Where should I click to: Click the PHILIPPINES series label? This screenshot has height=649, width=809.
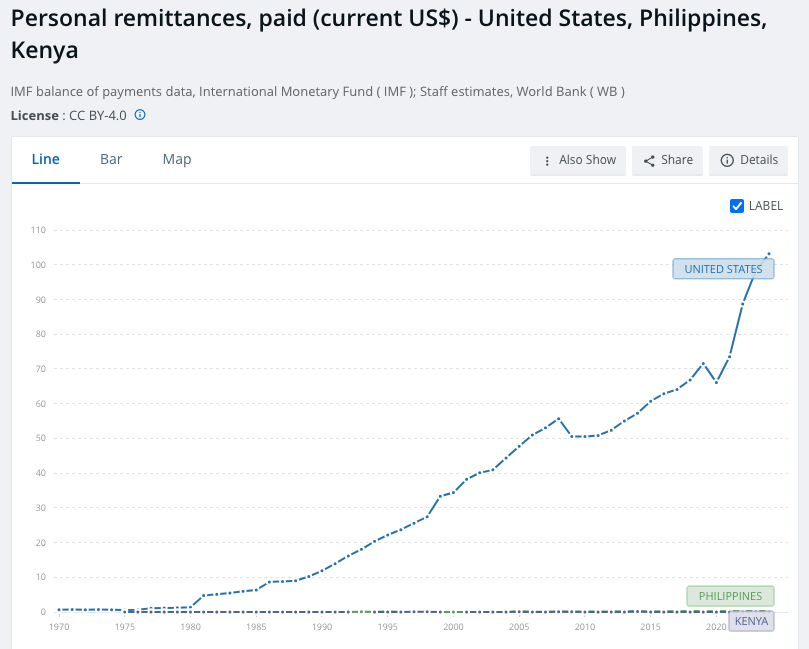[x=730, y=596]
